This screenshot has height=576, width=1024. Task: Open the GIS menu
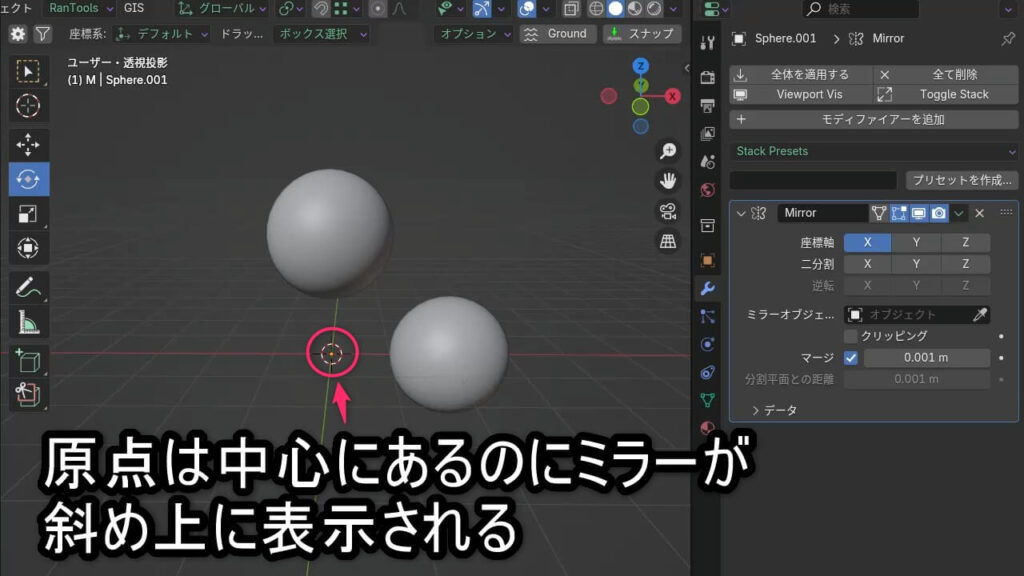tap(134, 8)
